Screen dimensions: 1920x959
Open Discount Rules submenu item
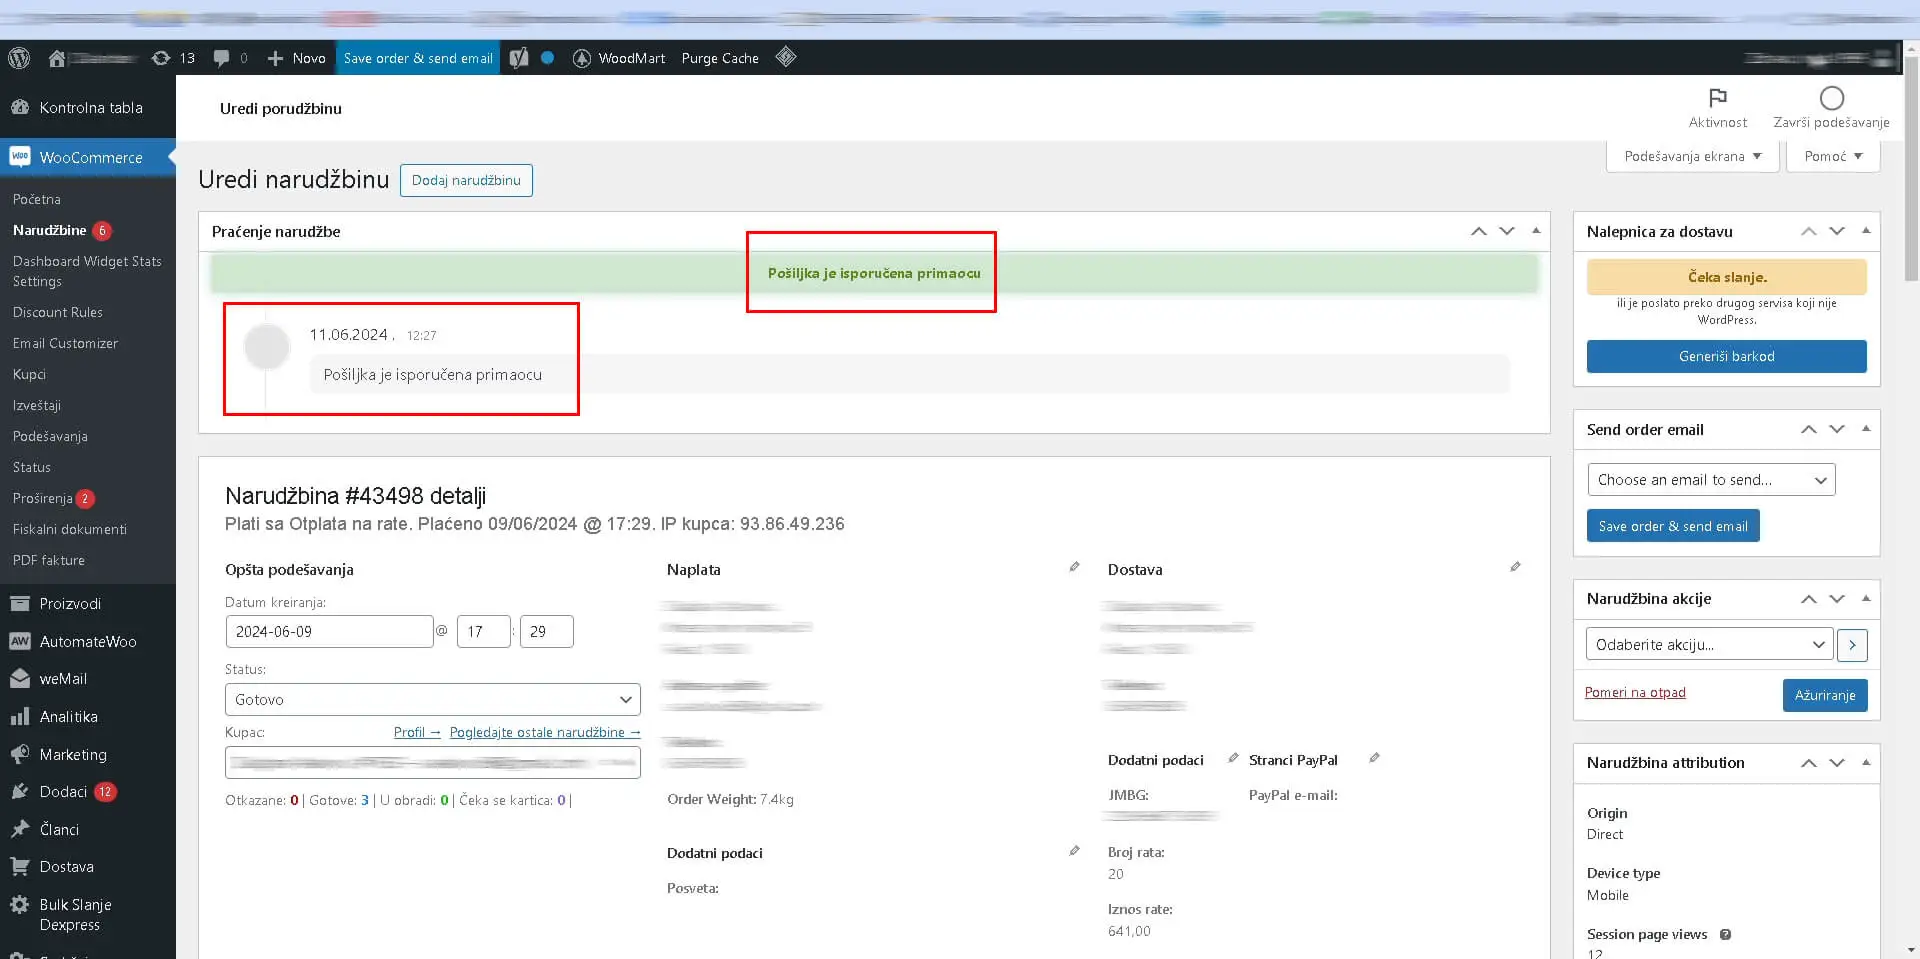58,312
